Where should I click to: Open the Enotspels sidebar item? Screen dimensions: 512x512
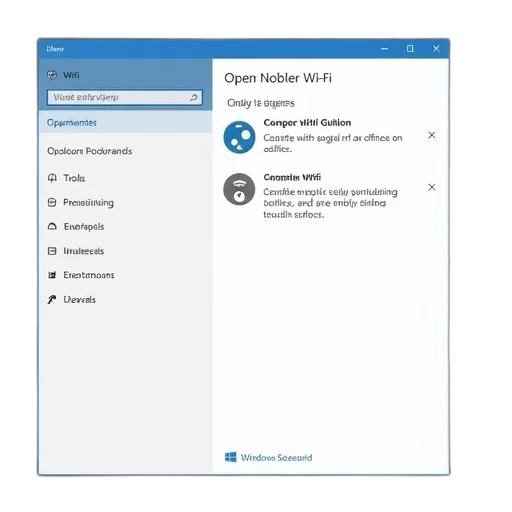coord(84,227)
